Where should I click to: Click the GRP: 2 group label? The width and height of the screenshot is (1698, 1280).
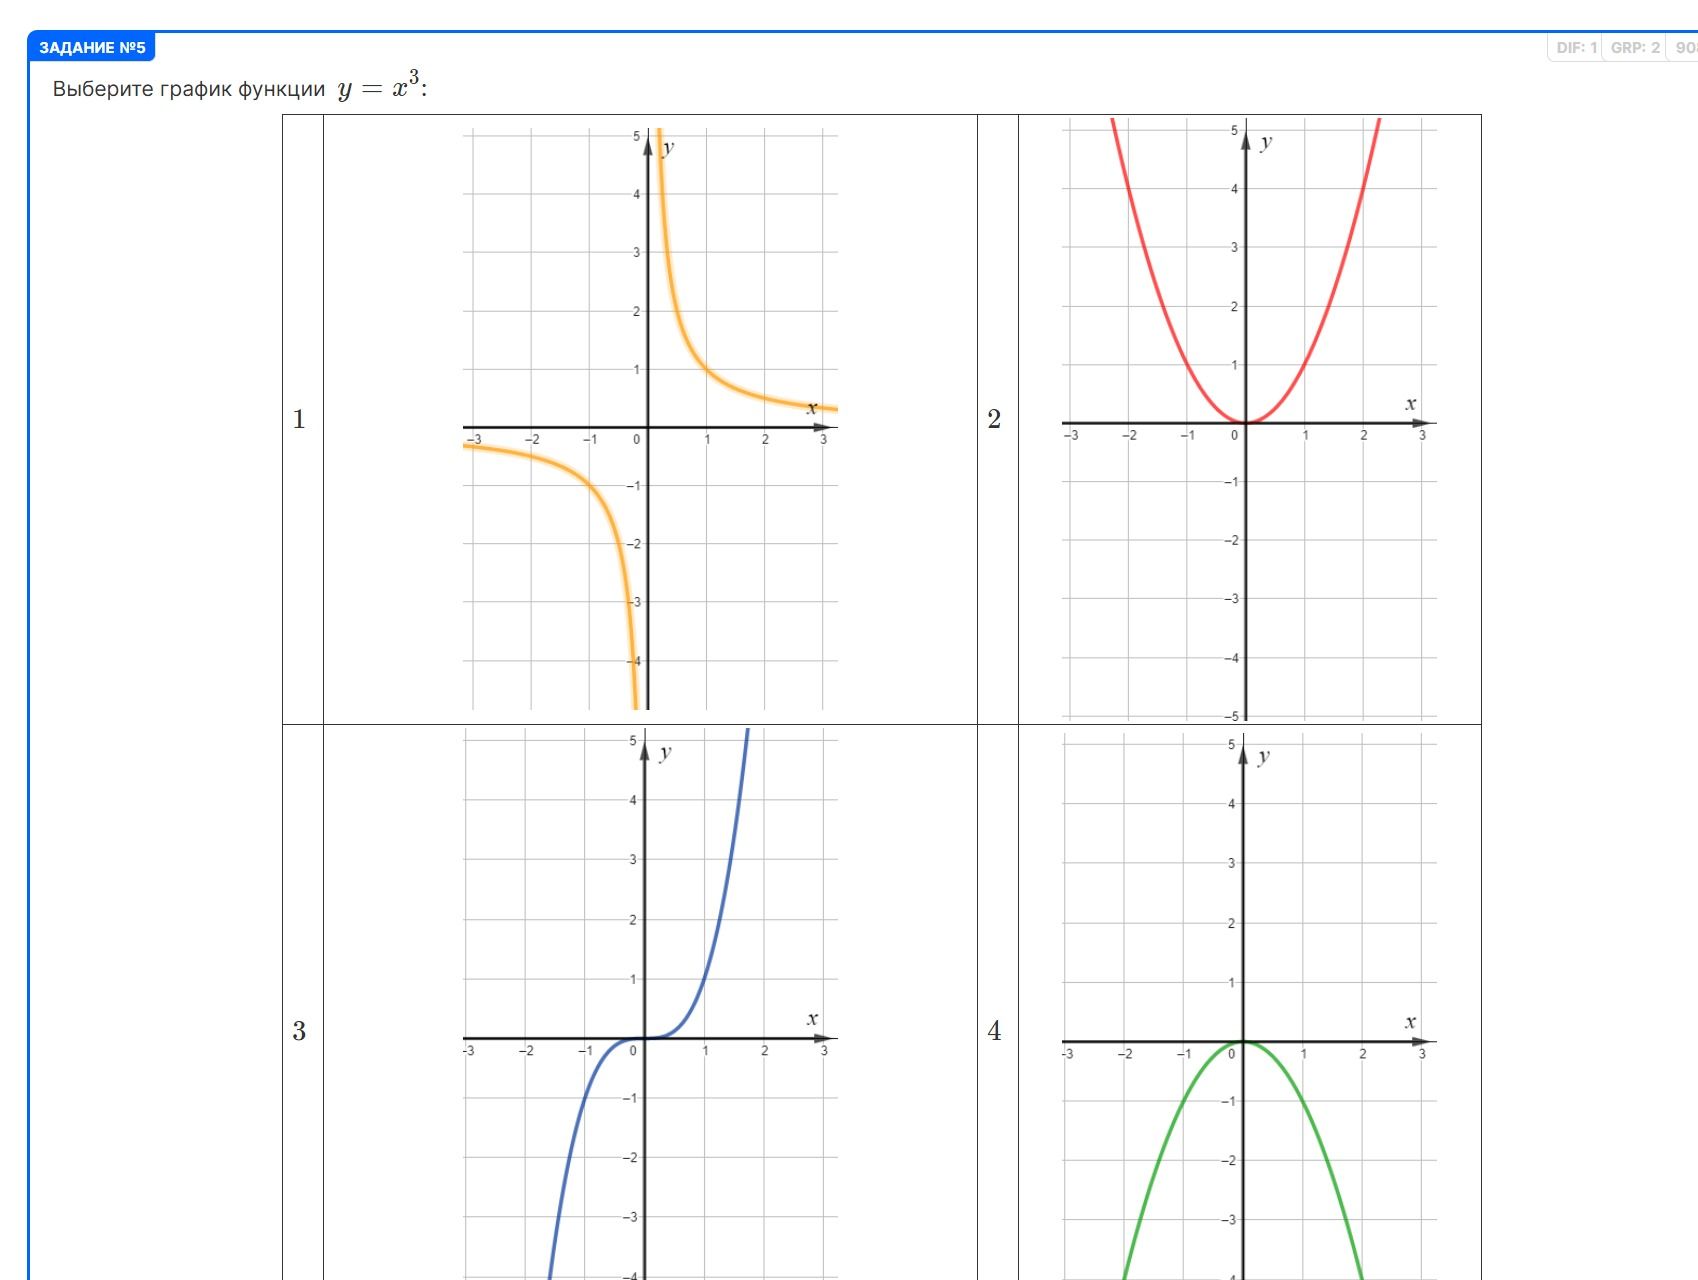point(1635,47)
